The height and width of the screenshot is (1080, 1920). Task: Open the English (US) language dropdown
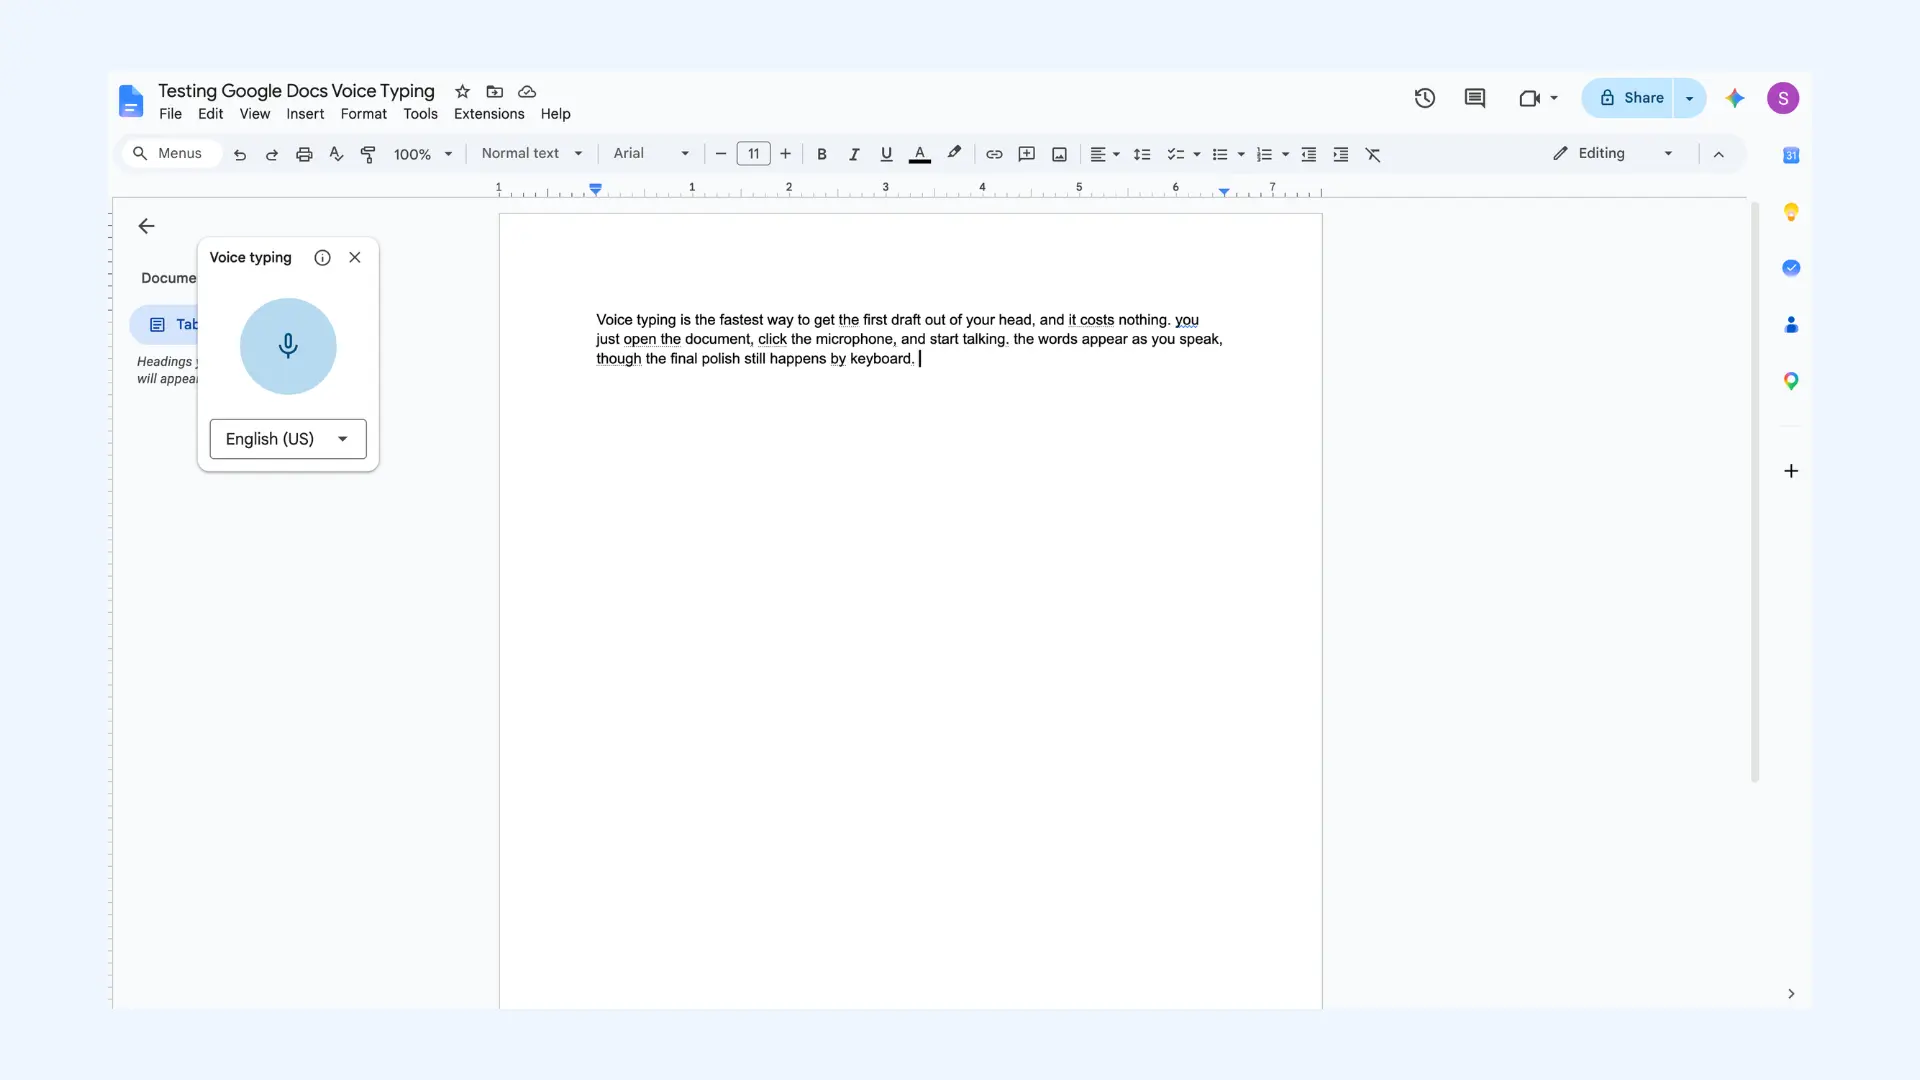click(x=288, y=439)
